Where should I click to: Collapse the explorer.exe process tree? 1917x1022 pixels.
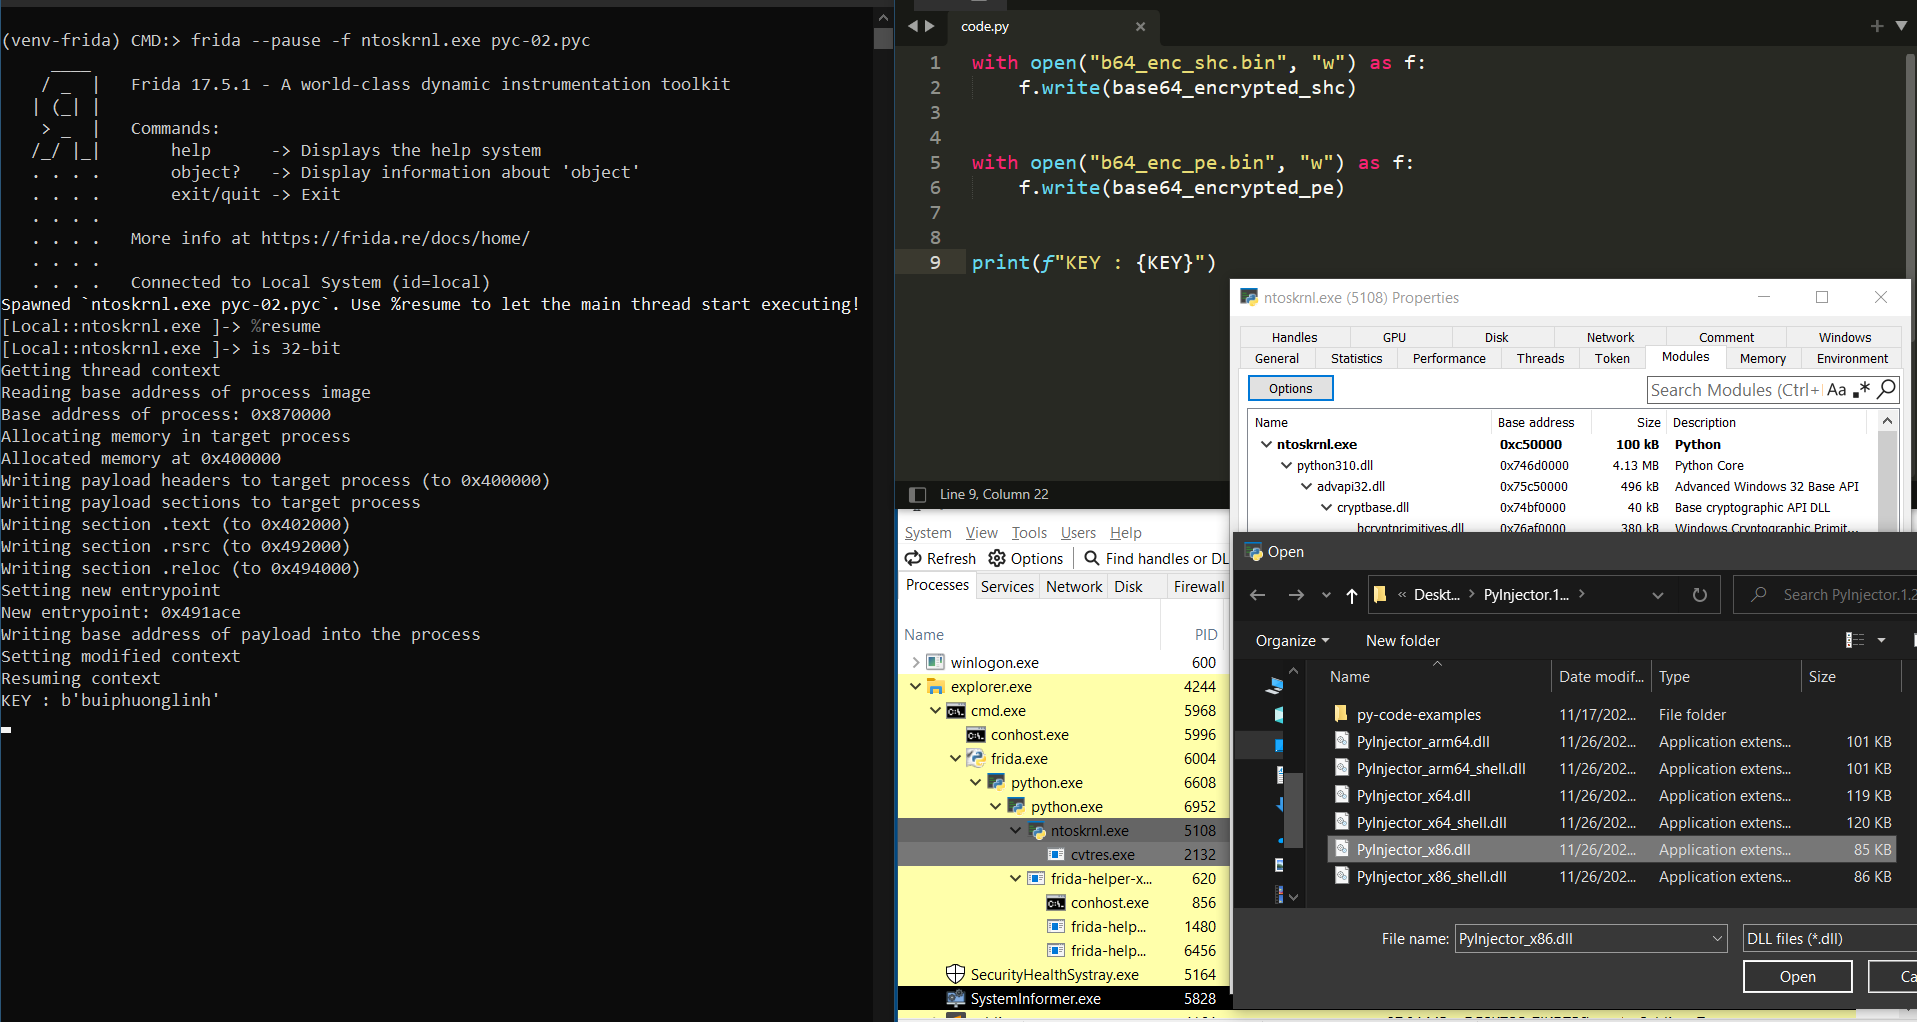pos(916,686)
